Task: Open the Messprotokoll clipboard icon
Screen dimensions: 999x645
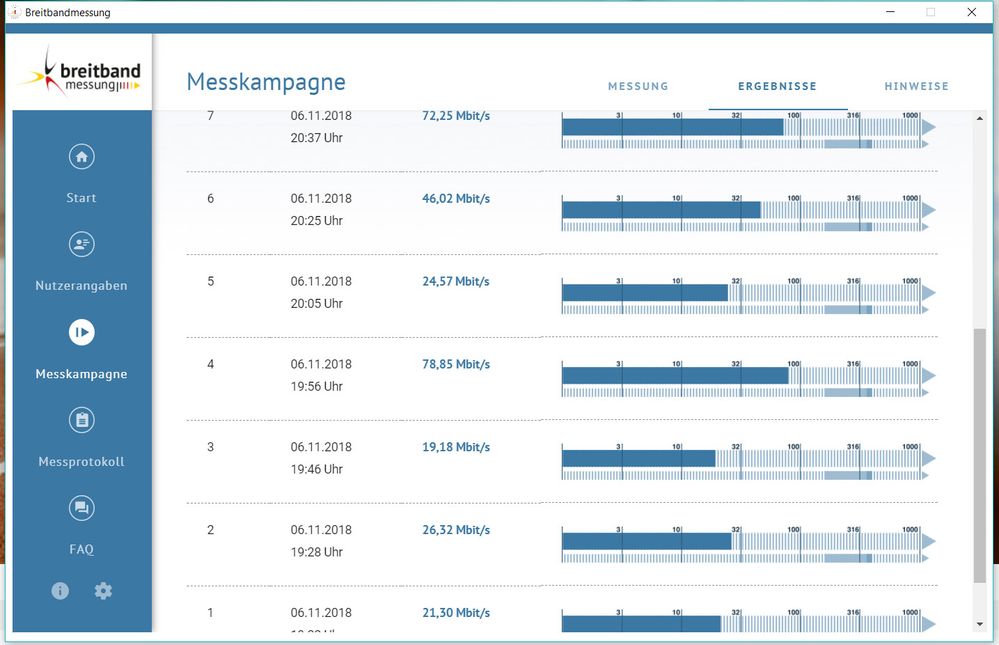Action: pos(82,420)
